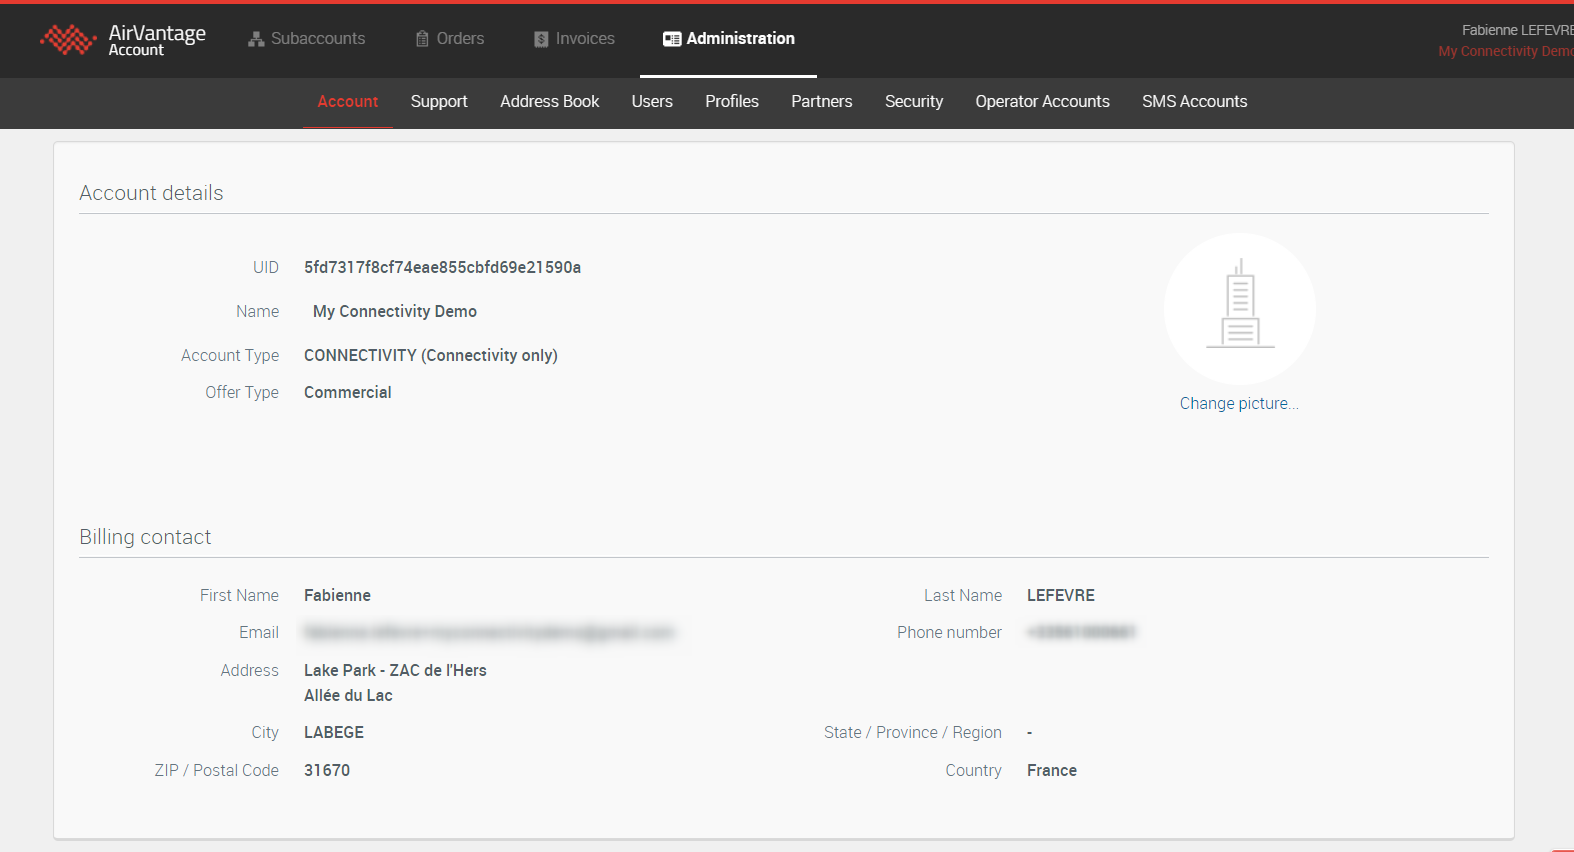Open the Security tab
This screenshot has height=852, width=1574.
click(x=913, y=102)
